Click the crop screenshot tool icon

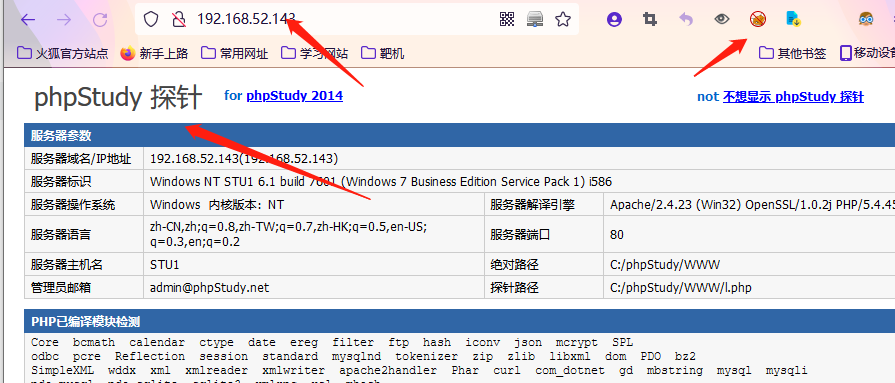650,19
